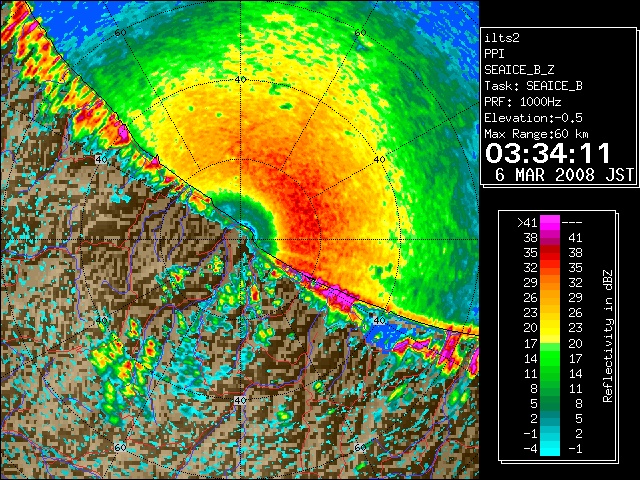Screen dimensions: 640x480
Task: Click the 60 range label in the upper-right map area
Action: pyautogui.click(x=360, y=33)
